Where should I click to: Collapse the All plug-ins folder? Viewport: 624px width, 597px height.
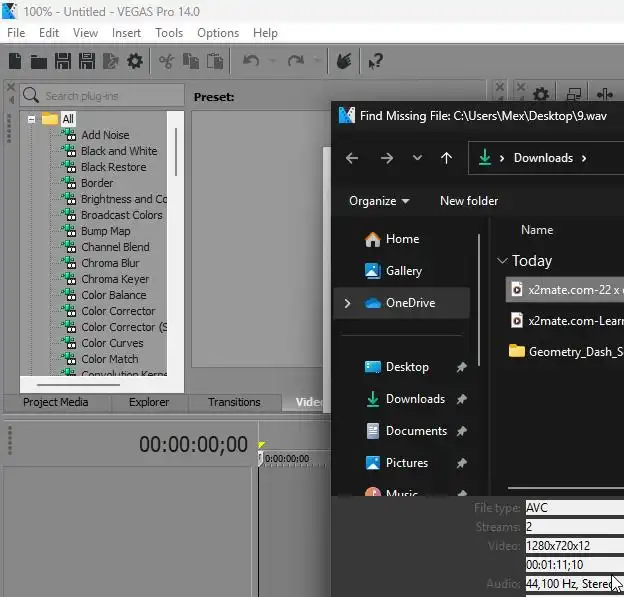tap(31, 119)
